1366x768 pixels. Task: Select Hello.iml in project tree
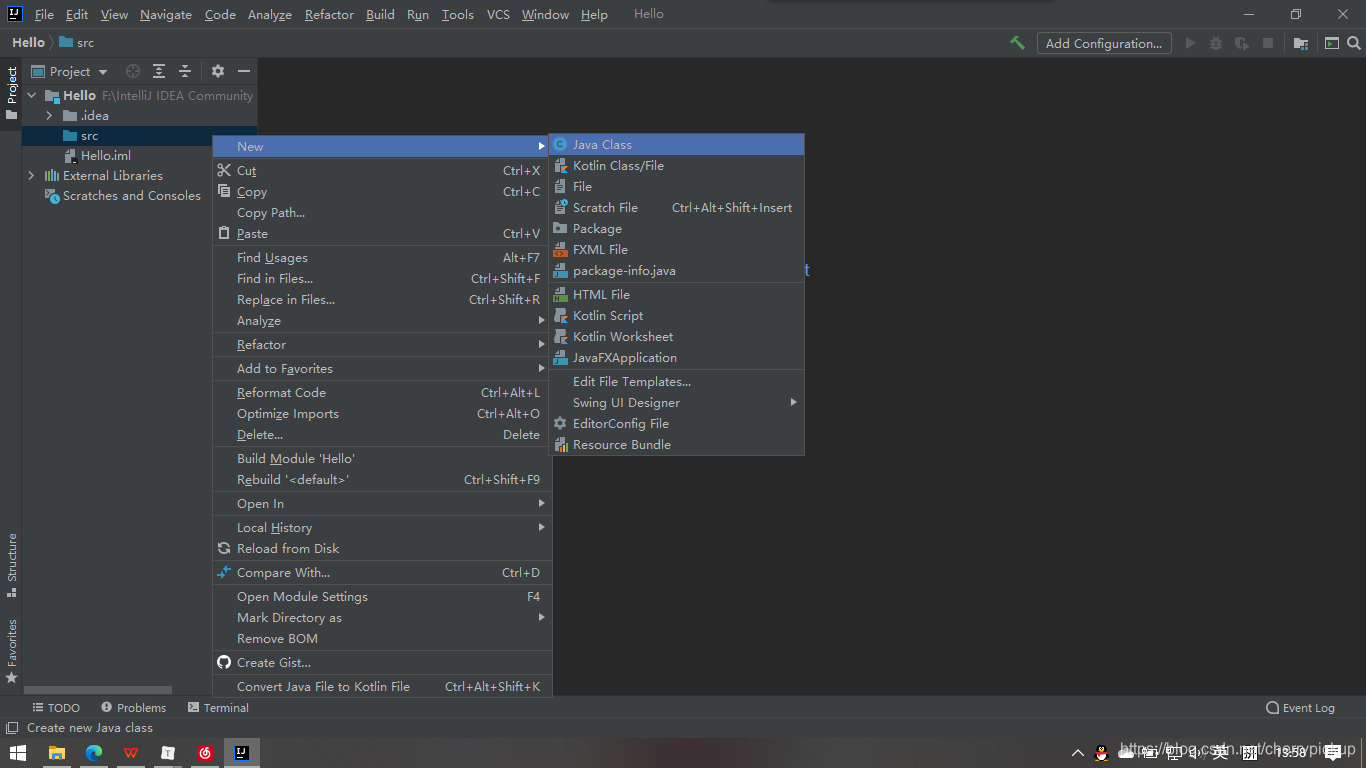click(x=106, y=155)
